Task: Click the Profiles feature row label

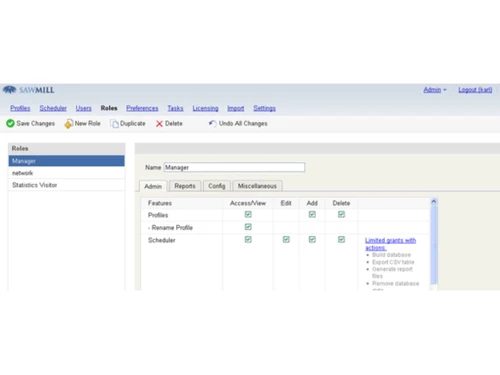Action: [x=158, y=215]
